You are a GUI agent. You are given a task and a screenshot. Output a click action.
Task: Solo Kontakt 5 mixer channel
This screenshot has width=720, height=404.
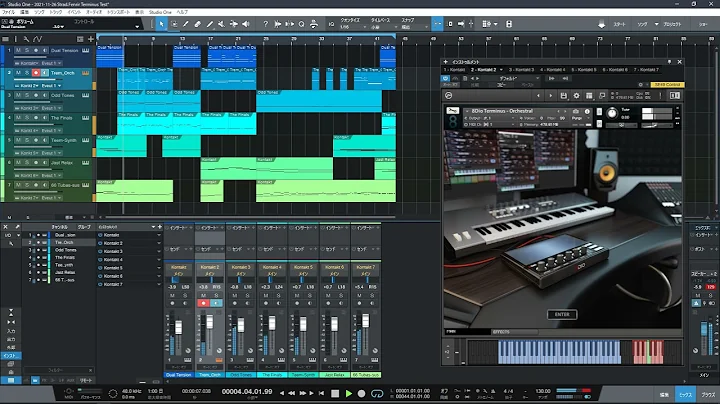(309, 295)
